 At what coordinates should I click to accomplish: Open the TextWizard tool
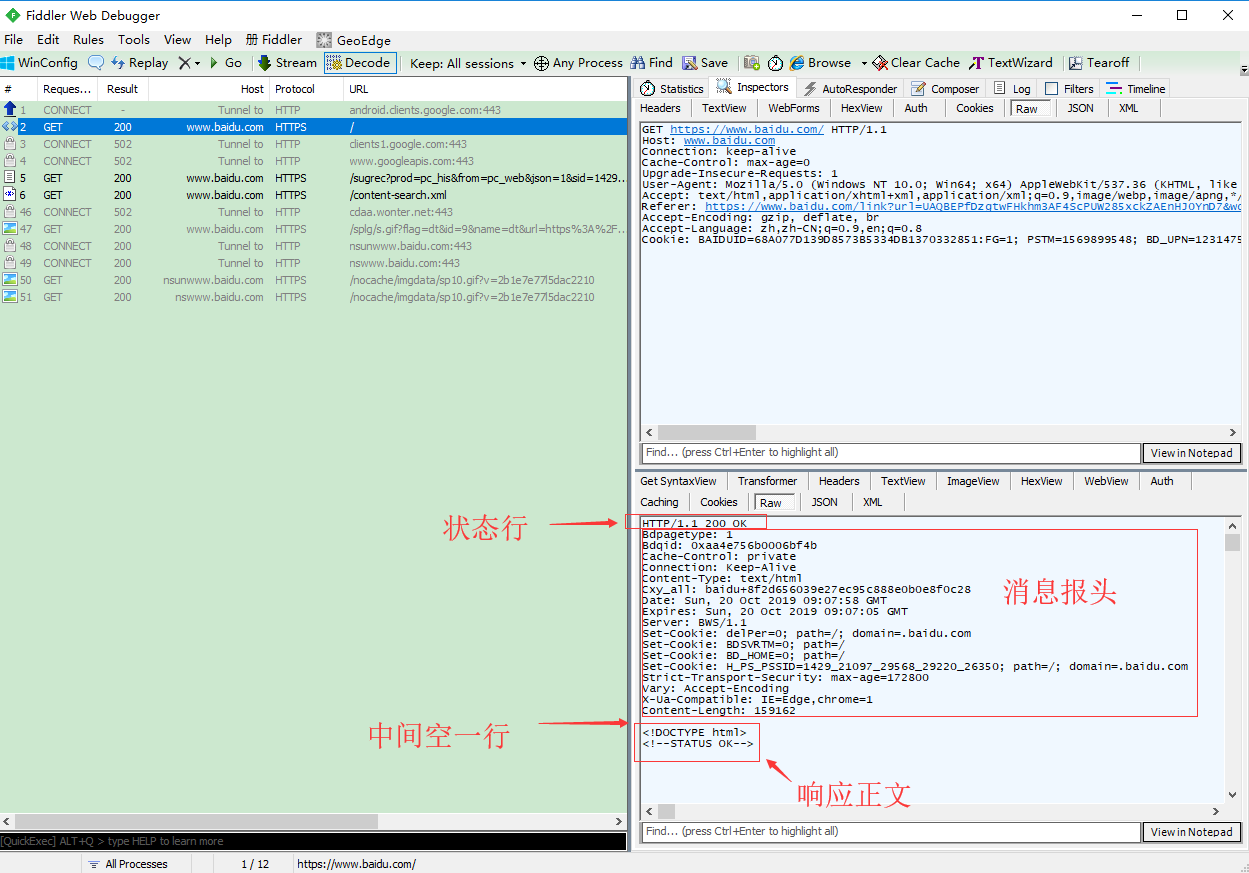1011,62
